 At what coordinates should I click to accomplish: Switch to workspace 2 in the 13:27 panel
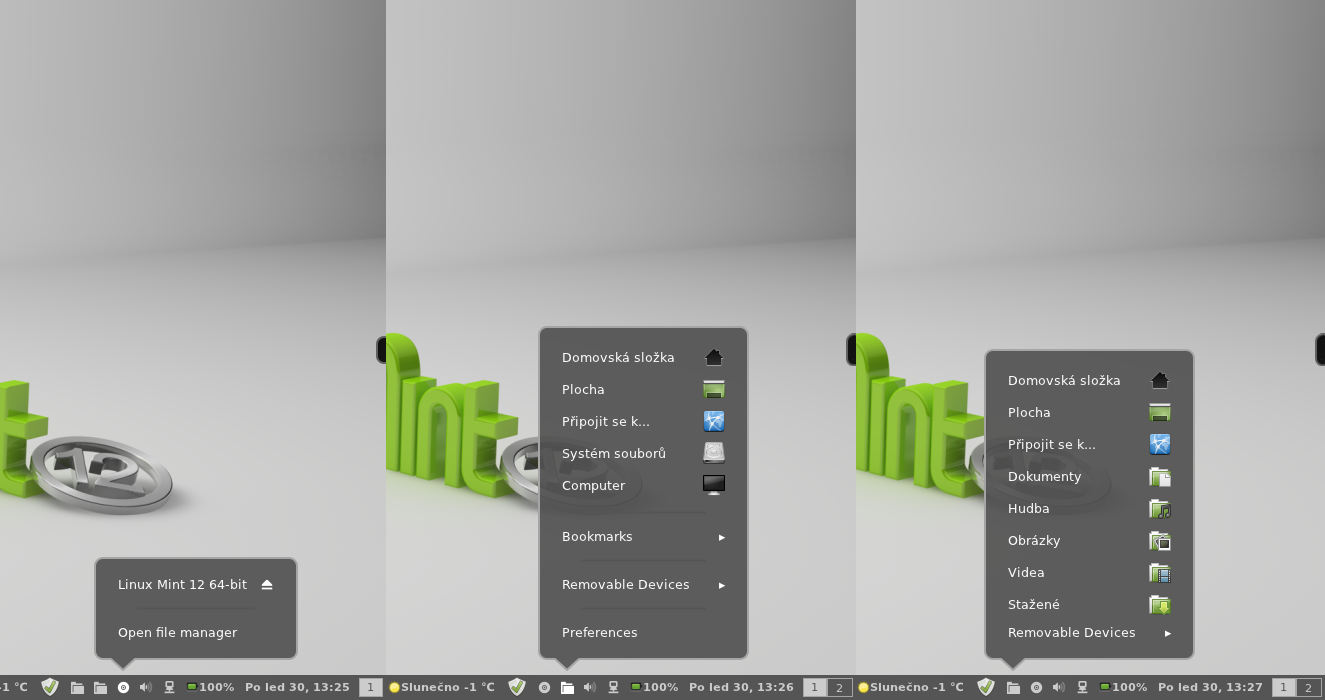1308,687
